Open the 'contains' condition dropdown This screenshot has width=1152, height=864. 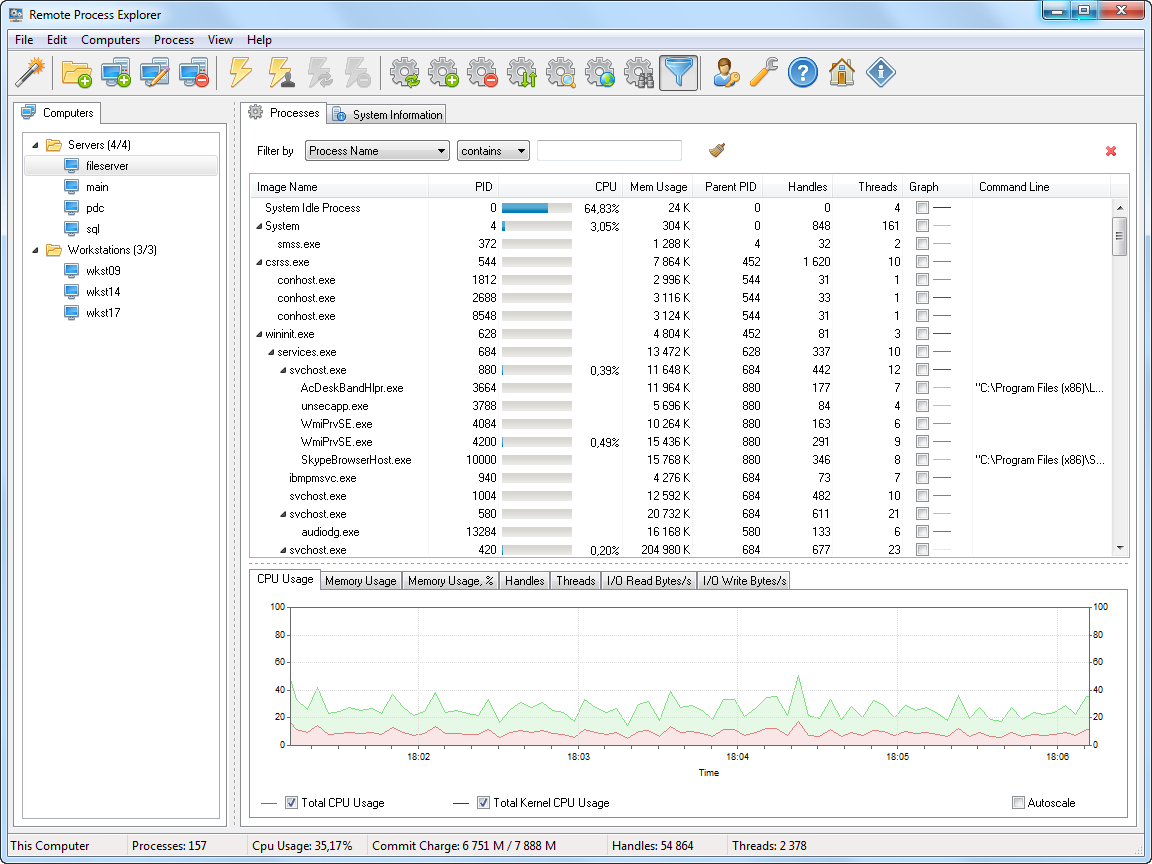click(493, 151)
